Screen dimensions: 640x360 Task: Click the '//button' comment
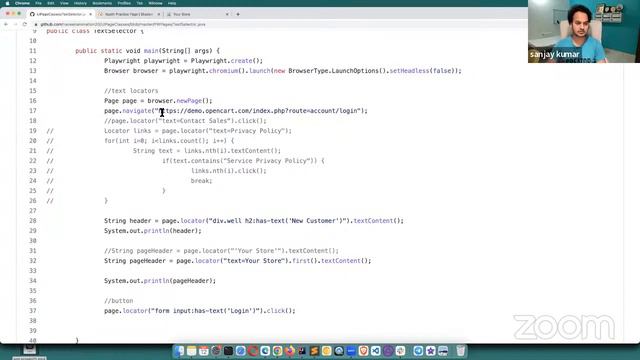click(x=118, y=301)
